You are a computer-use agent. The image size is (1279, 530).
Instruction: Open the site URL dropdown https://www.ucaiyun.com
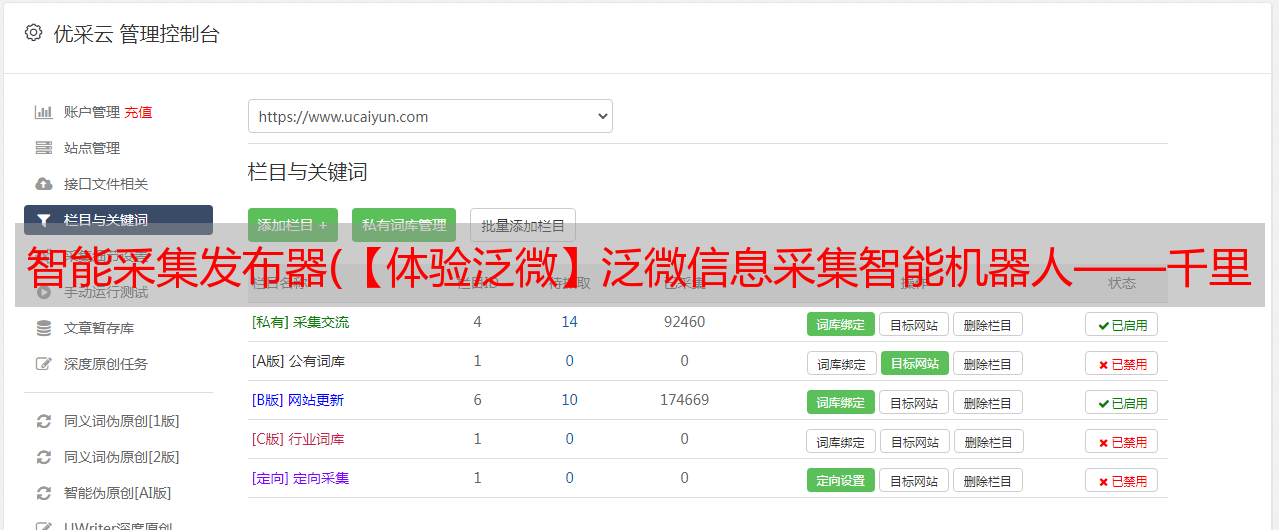(x=430, y=116)
